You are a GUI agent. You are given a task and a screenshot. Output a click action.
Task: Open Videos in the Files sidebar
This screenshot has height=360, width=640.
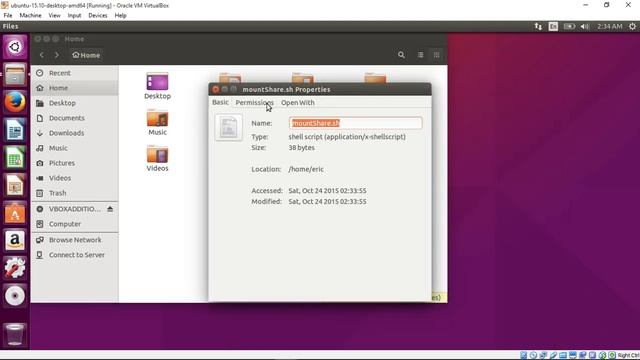coord(75,178)
